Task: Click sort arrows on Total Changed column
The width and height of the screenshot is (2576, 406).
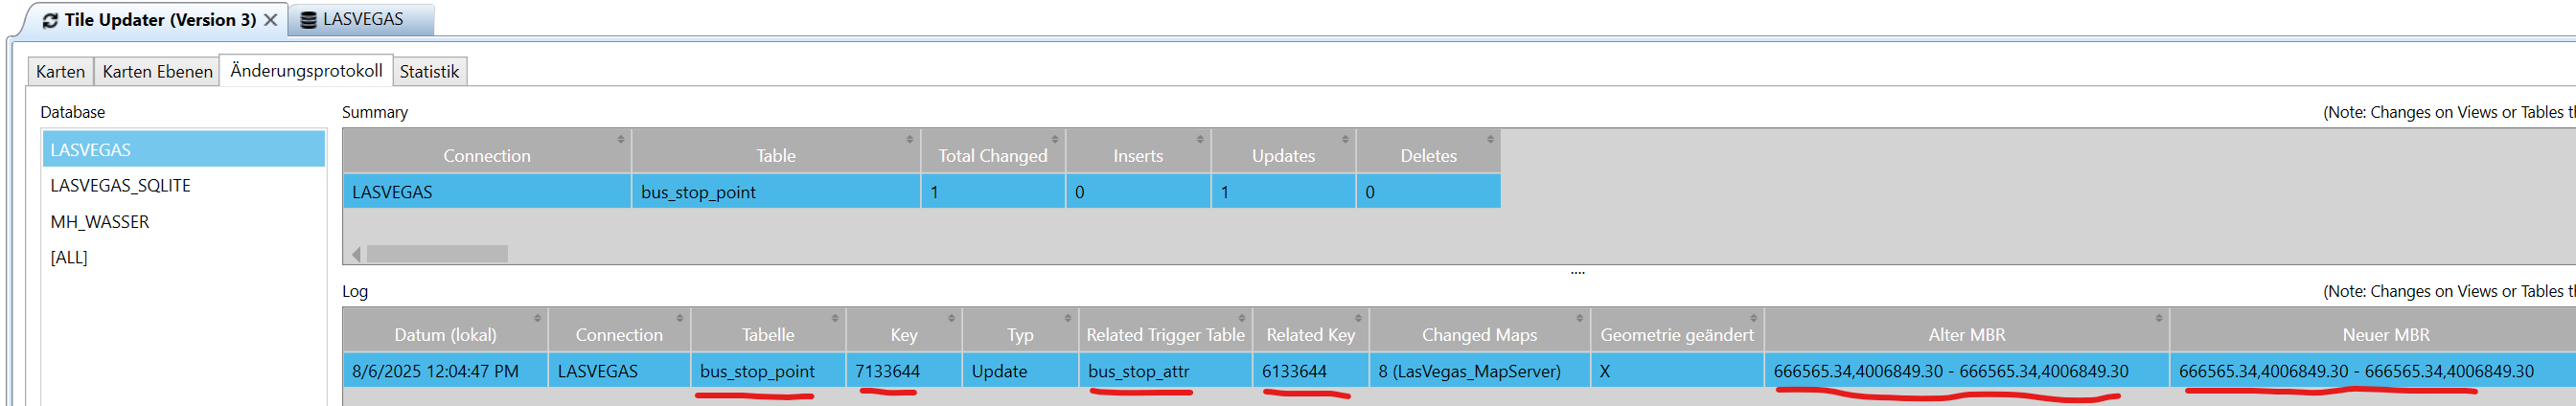Action: click(1055, 139)
